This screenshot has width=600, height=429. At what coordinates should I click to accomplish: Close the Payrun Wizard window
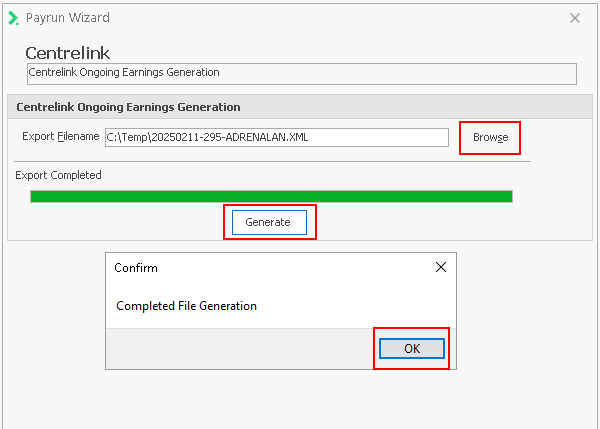point(575,18)
